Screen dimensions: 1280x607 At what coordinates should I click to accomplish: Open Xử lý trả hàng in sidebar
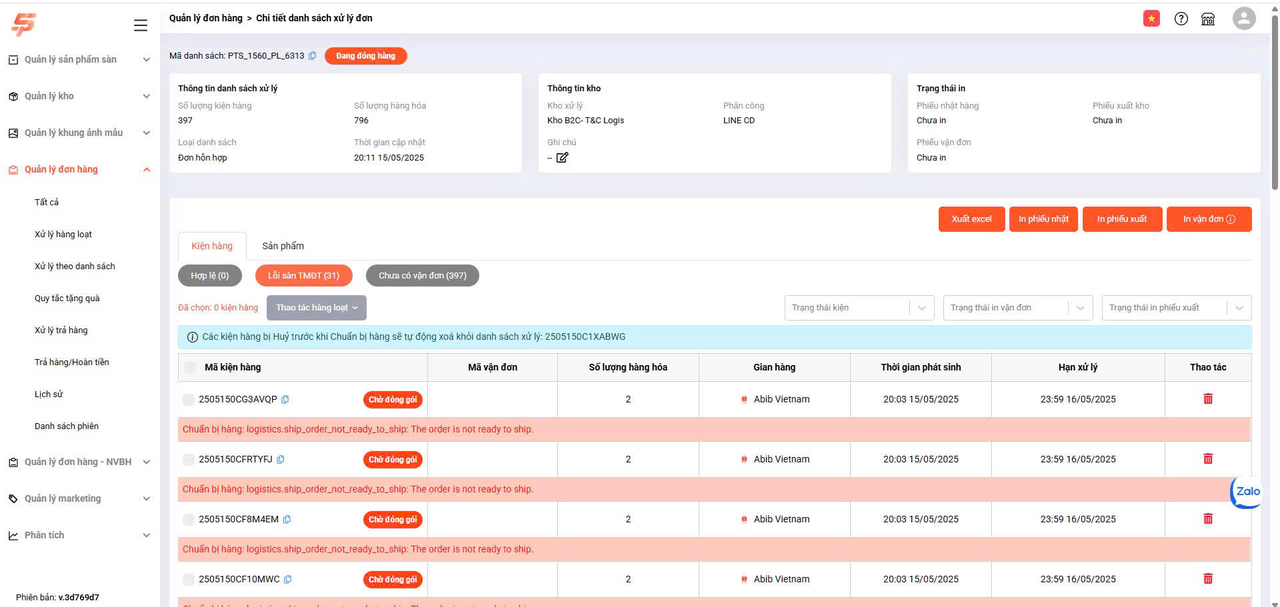(61, 330)
